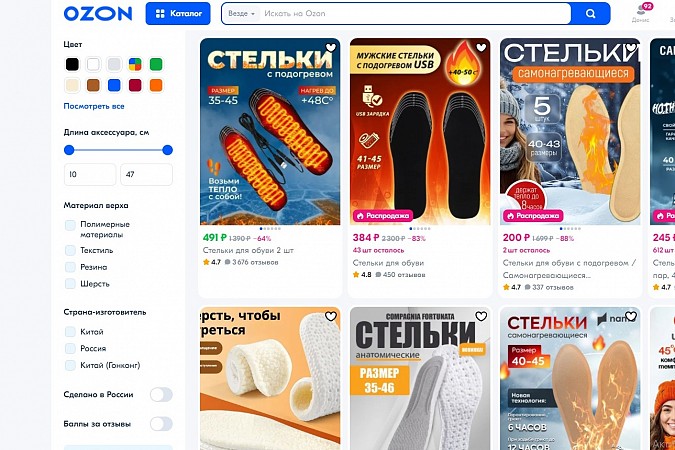This screenshot has width=675, height=450.
Task: Check the Текстиль material checkbox
Action: coord(70,250)
